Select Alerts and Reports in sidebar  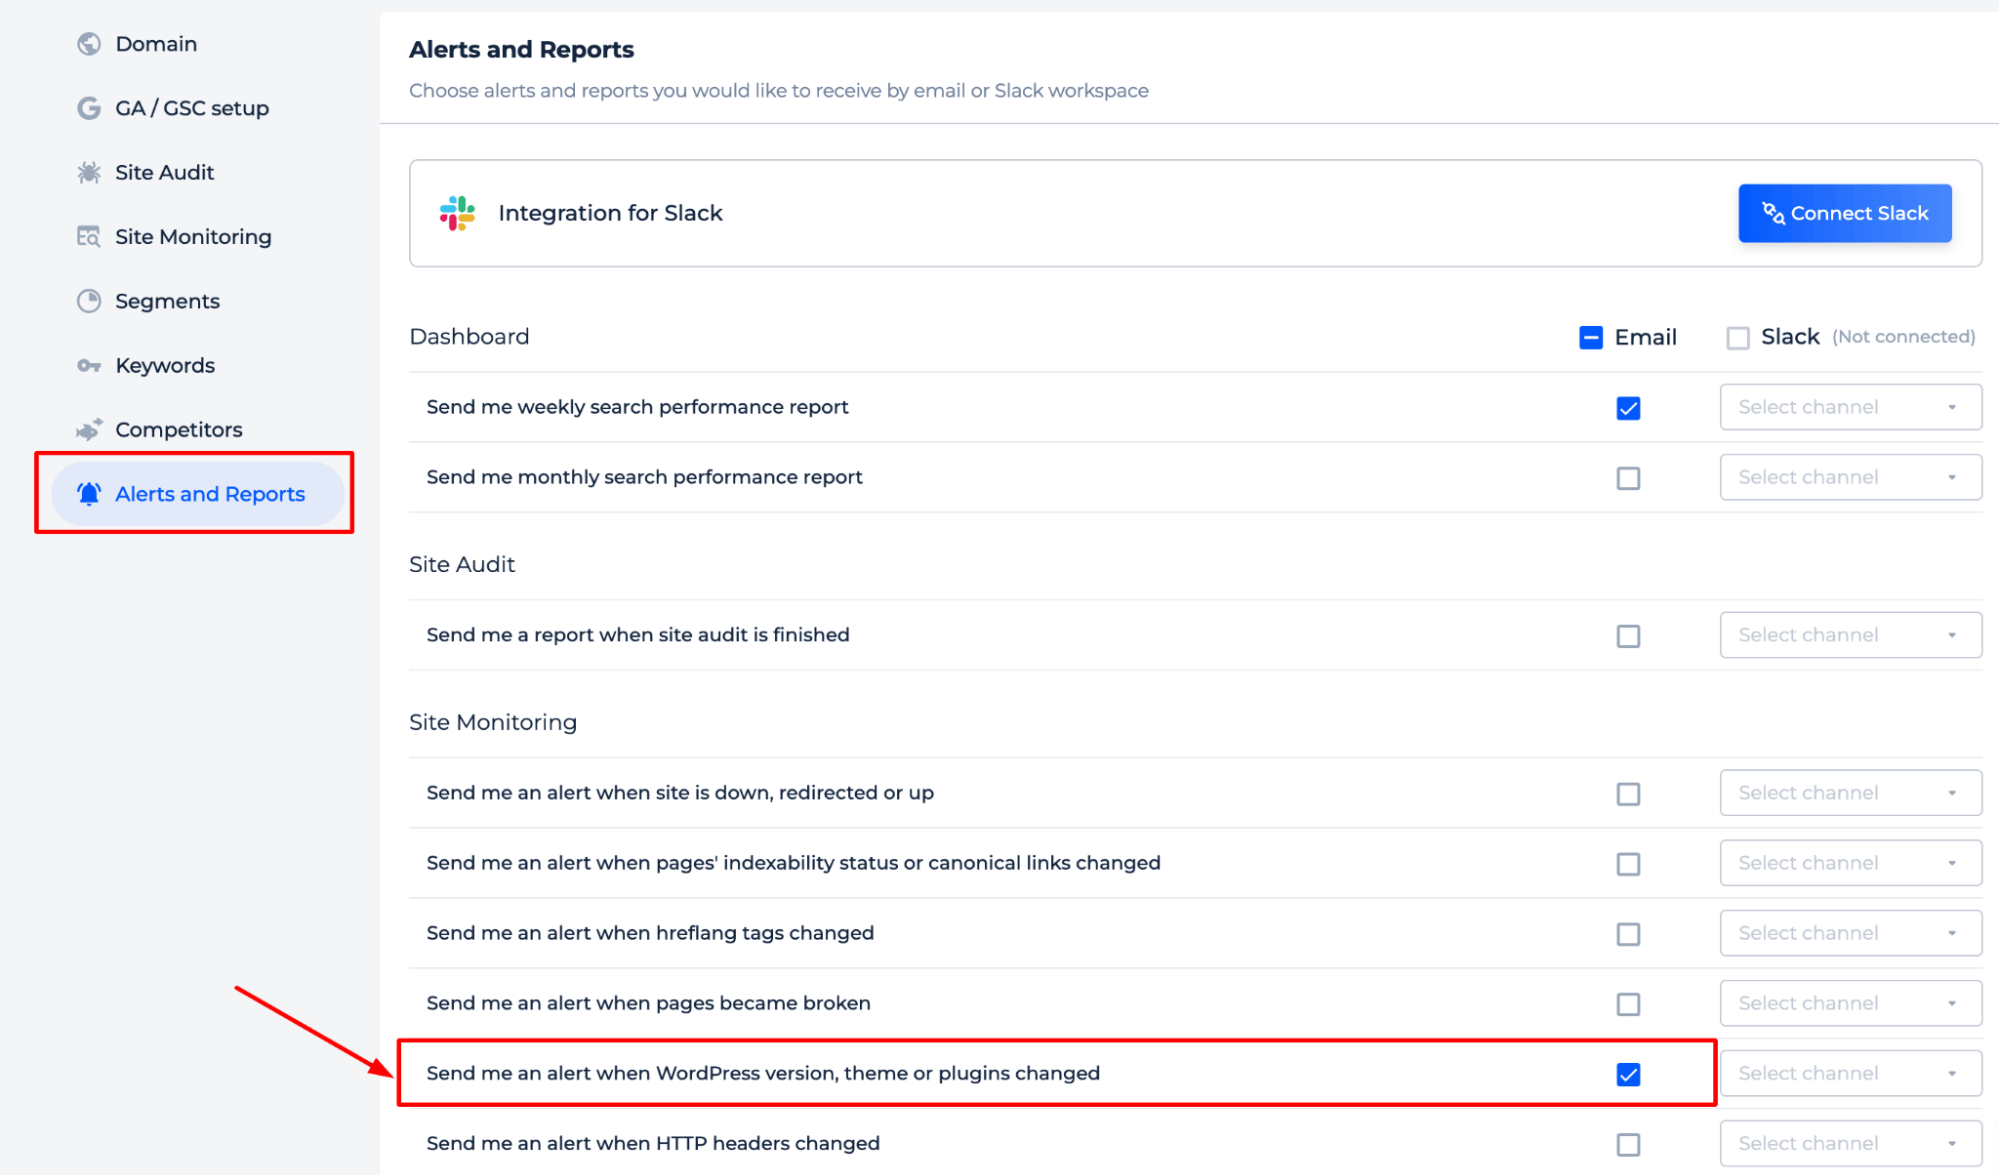197,494
